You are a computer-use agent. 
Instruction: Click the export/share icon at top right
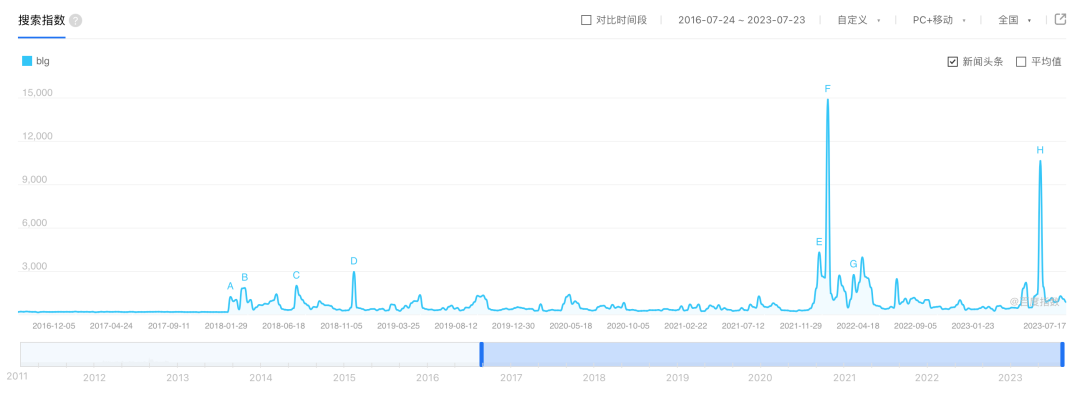(x=1060, y=19)
